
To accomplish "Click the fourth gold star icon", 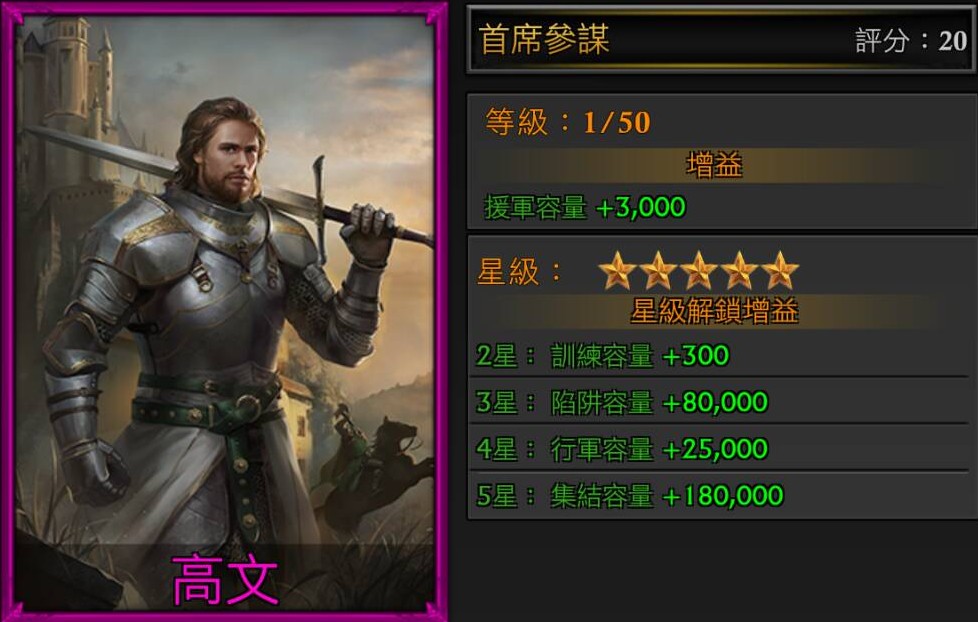I will pos(739,271).
